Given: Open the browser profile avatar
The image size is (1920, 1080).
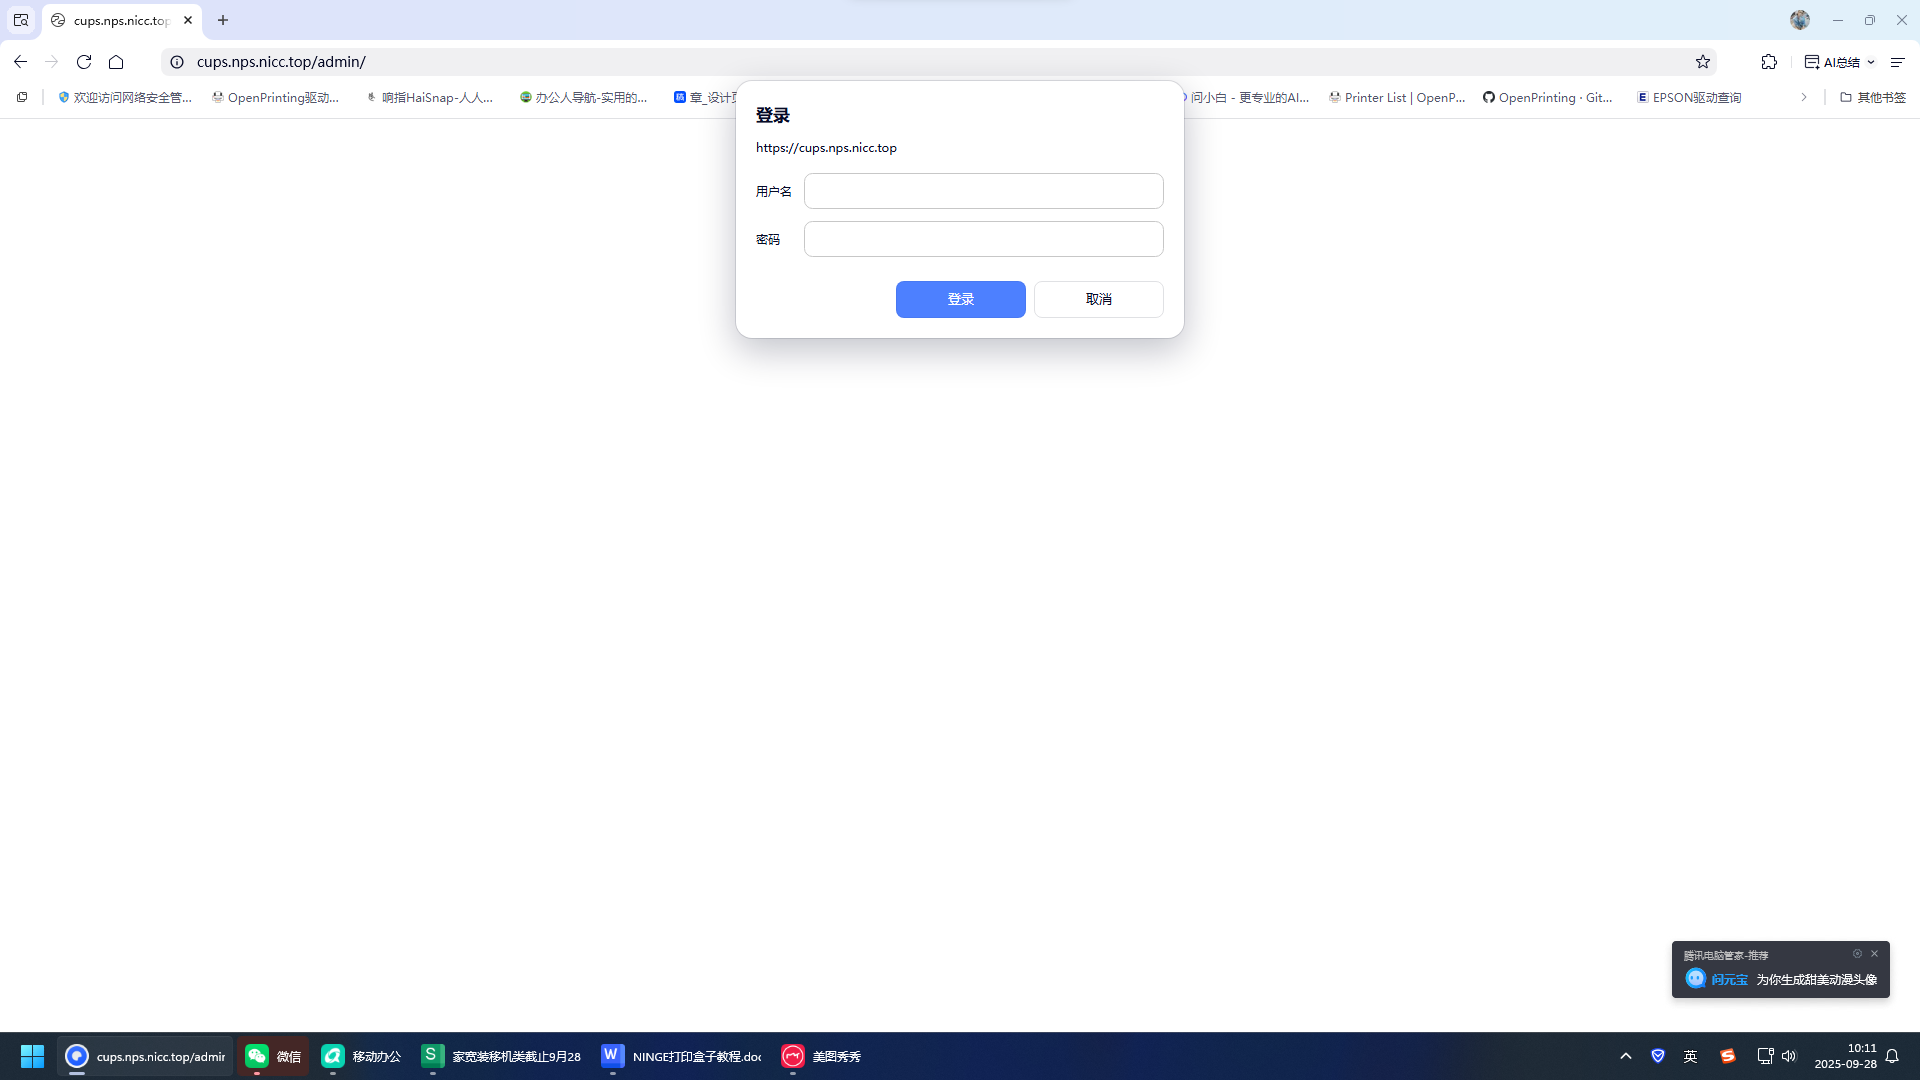Looking at the screenshot, I should (x=1800, y=20).
